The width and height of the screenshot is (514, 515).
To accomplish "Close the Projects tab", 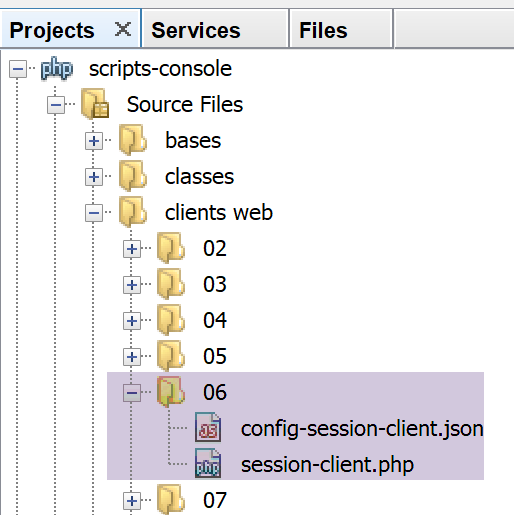I will point(123,29).
